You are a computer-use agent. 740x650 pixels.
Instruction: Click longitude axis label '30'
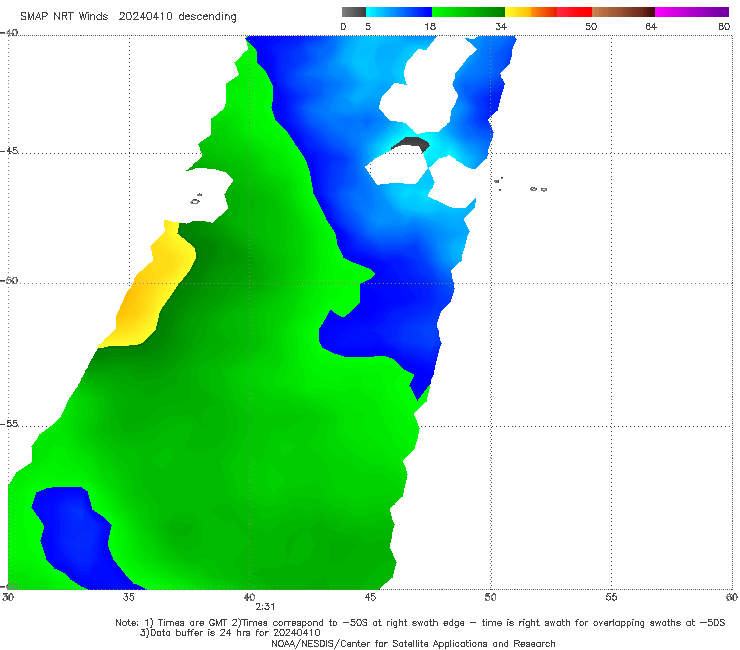coord(8,597)
